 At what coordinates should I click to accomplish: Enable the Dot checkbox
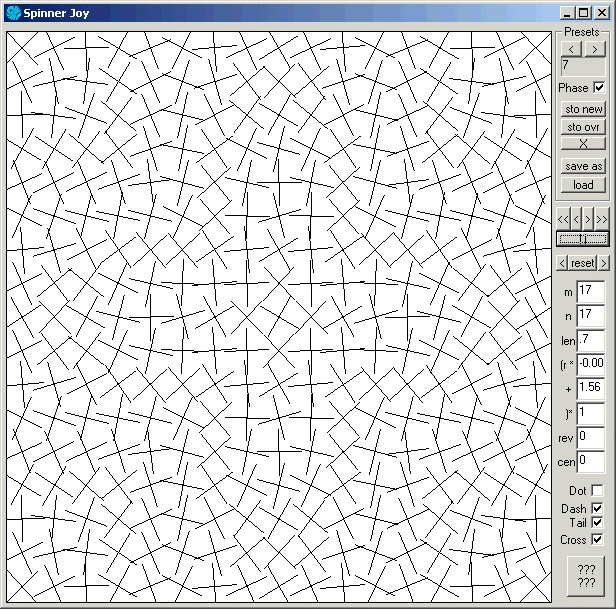pyautogui.click(x=597, y=491)
